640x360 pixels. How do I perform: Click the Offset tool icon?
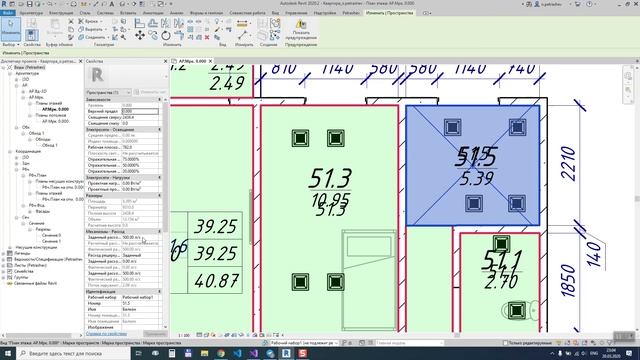(x=153, y=23)
